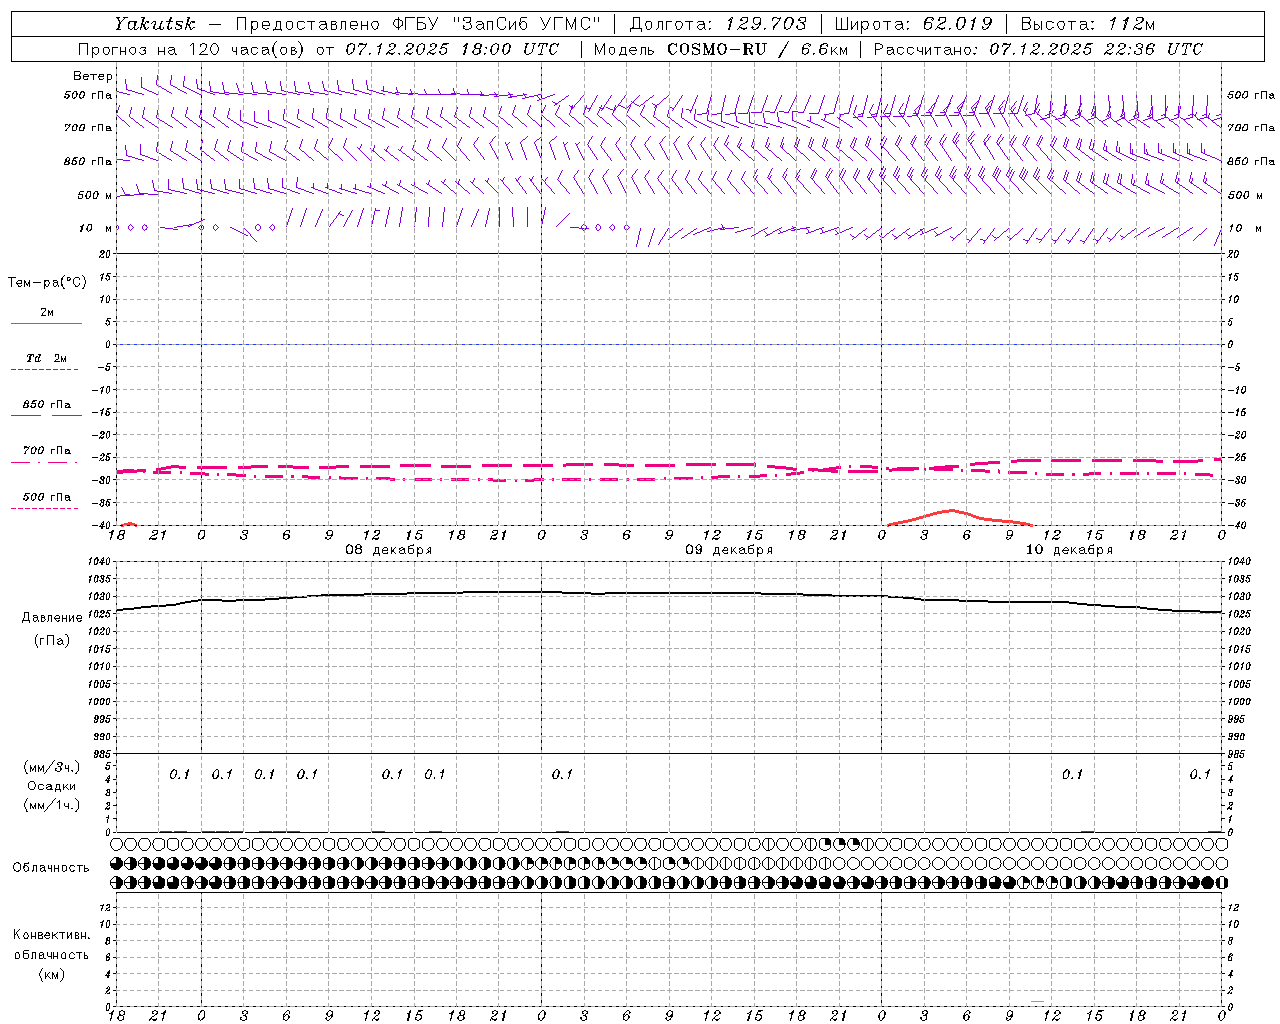The height and width of the screenshot is (1024, 1280).
Task: Click the Широта: 62.019 latitude value
Action: (913, 24)
